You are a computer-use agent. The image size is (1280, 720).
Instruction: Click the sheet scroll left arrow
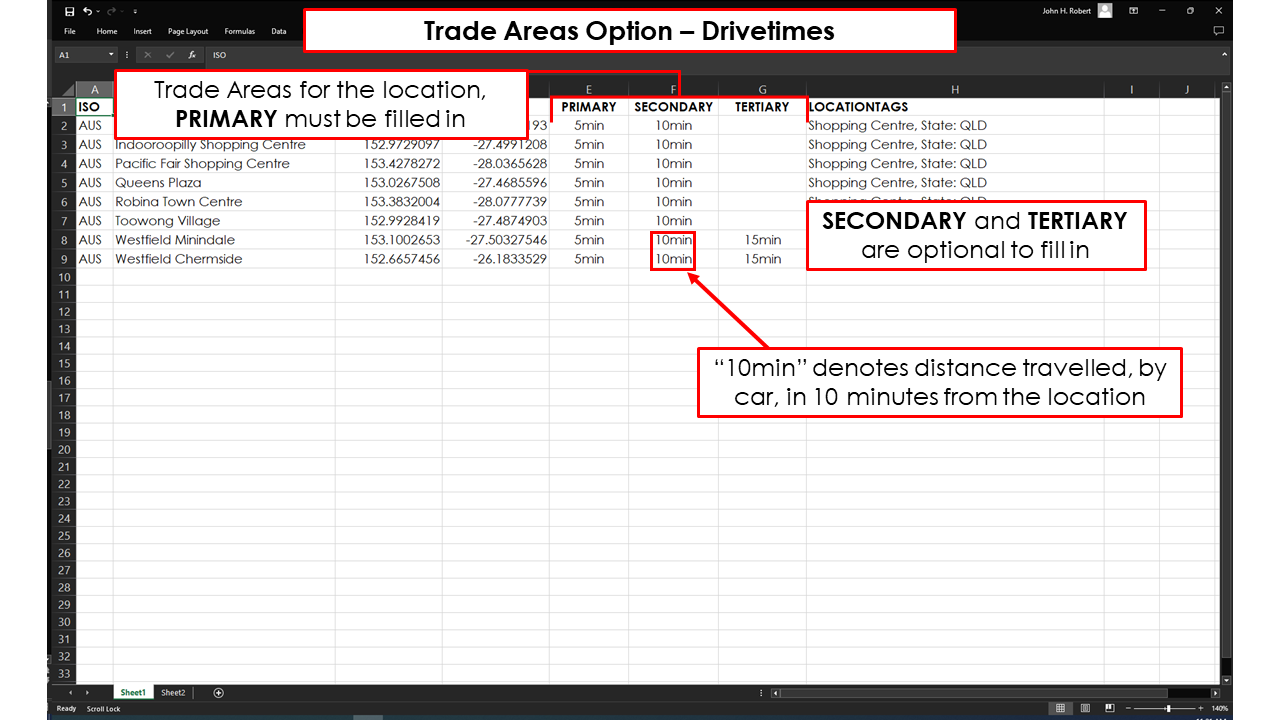click(70, 692)
